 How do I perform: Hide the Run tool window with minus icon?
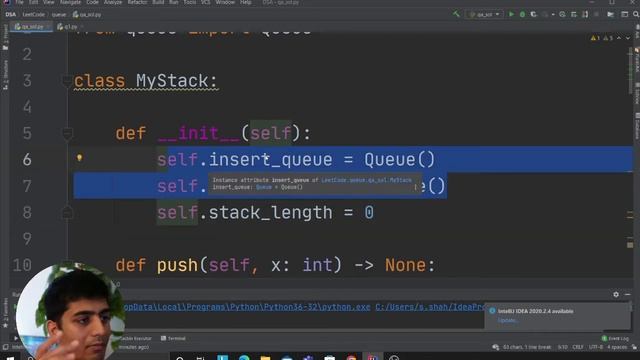click(627, 294)
